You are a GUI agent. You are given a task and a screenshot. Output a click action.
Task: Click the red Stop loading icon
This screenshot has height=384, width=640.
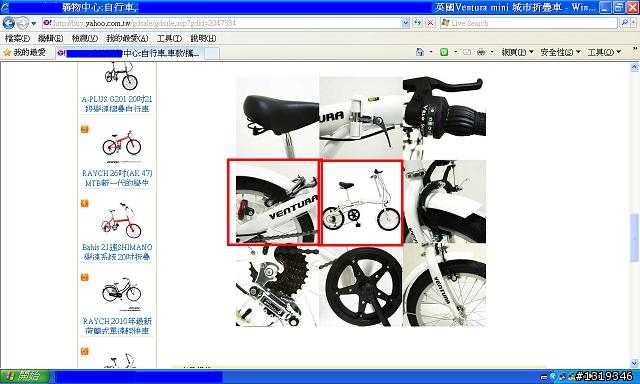[430, 23]
